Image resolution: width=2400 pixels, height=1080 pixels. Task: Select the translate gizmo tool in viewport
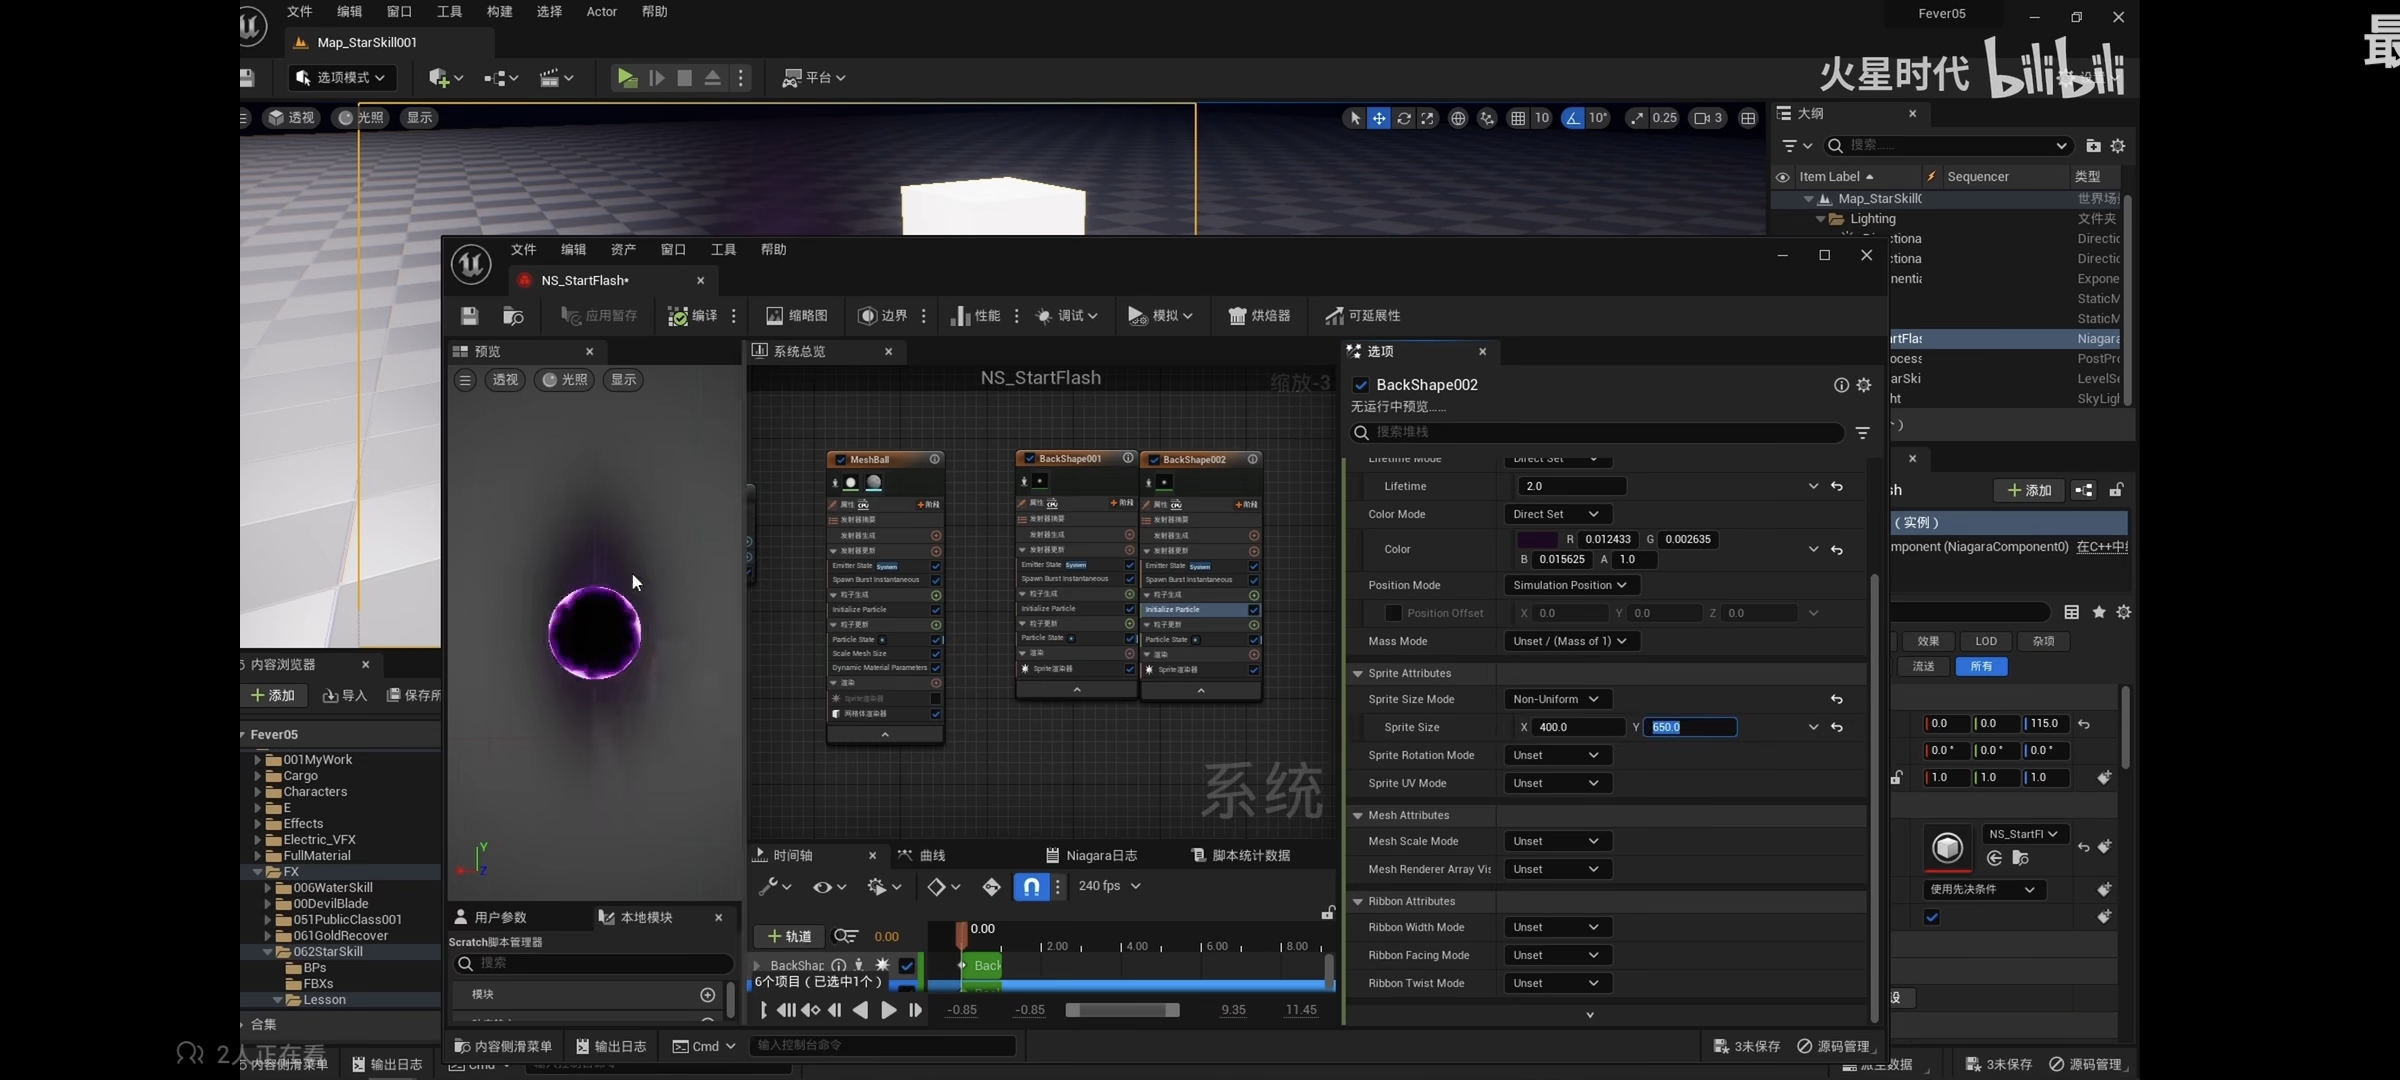(x=1379, y=118)
